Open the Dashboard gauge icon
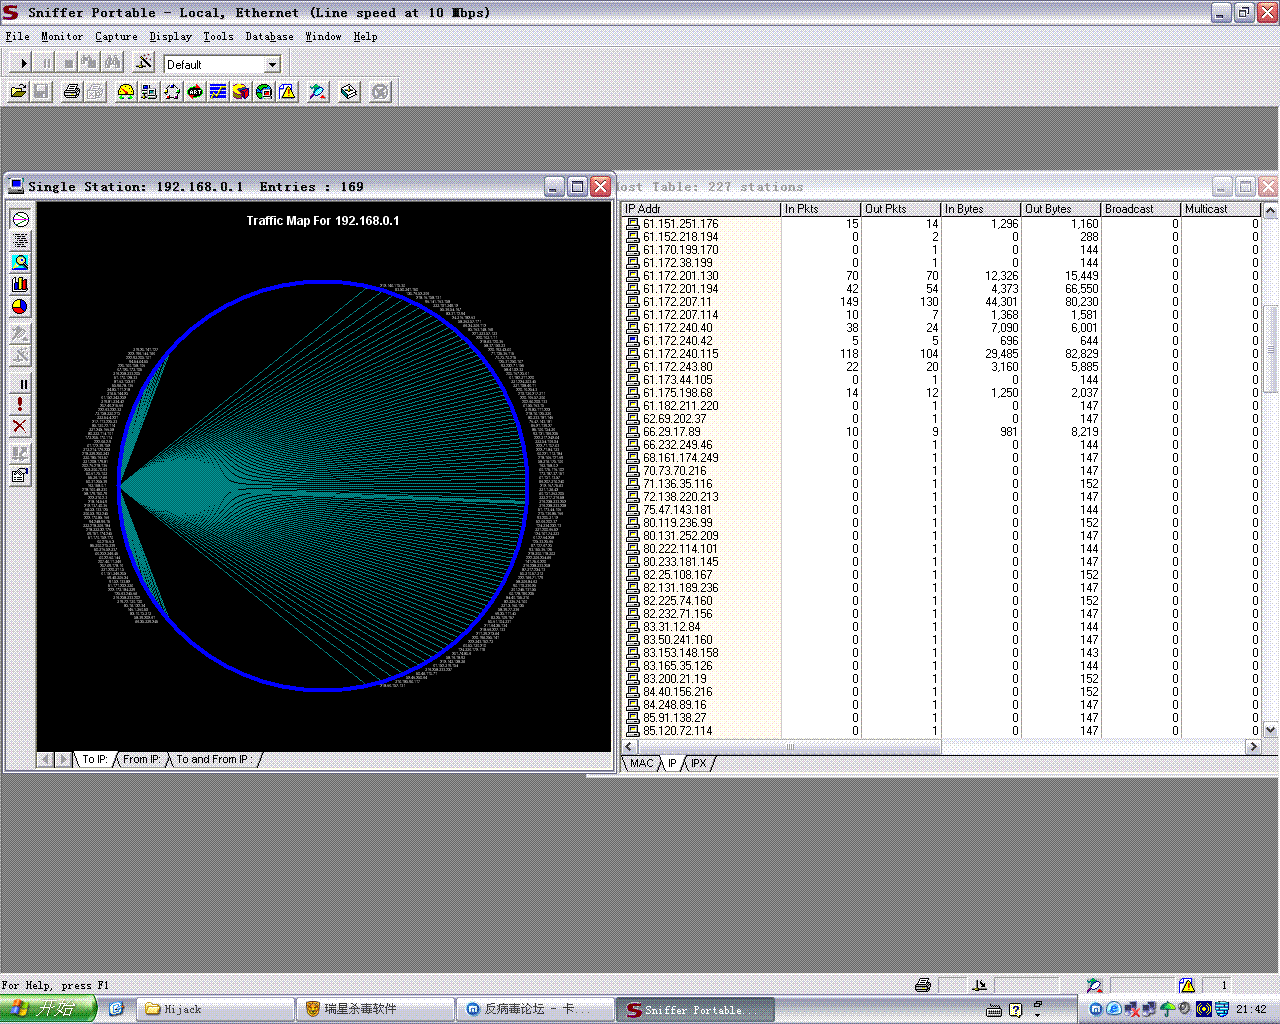The height and width of the screenshot is (1024, 1280). pyautogui.click(x=126, y=92)
